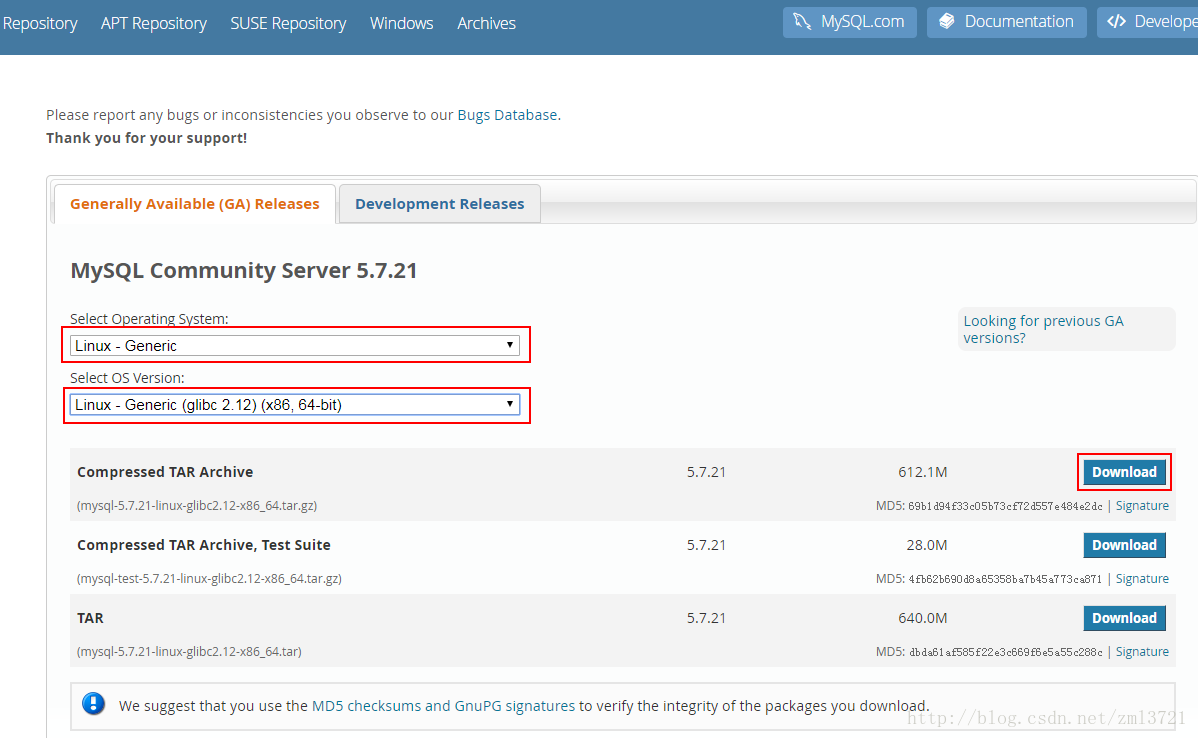Open Signature link for mysql-5.7.21 tar.gz
The image size is (1198, 738).
(x=1142, y=506)
